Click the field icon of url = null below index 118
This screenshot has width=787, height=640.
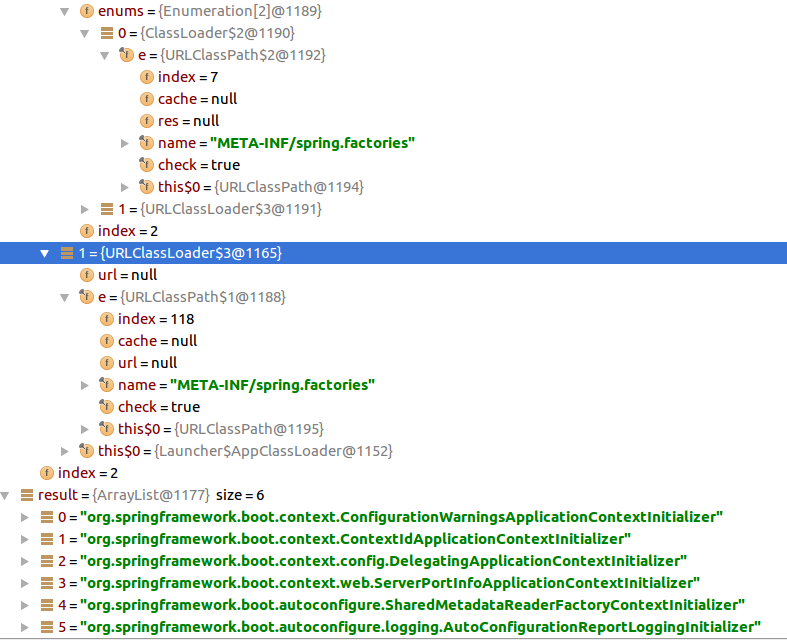pyautogui.click(x=107, y=363)
